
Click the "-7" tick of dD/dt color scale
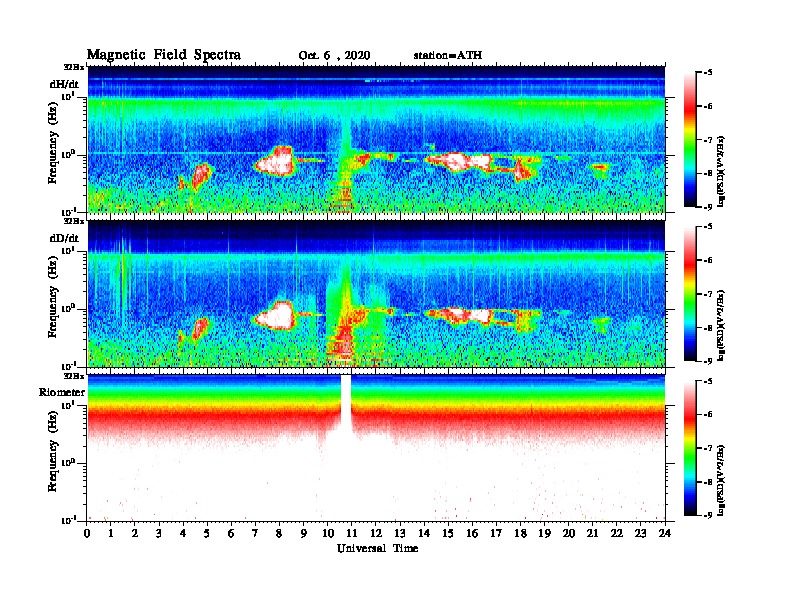pyautogui.click(x=709, y=294)
